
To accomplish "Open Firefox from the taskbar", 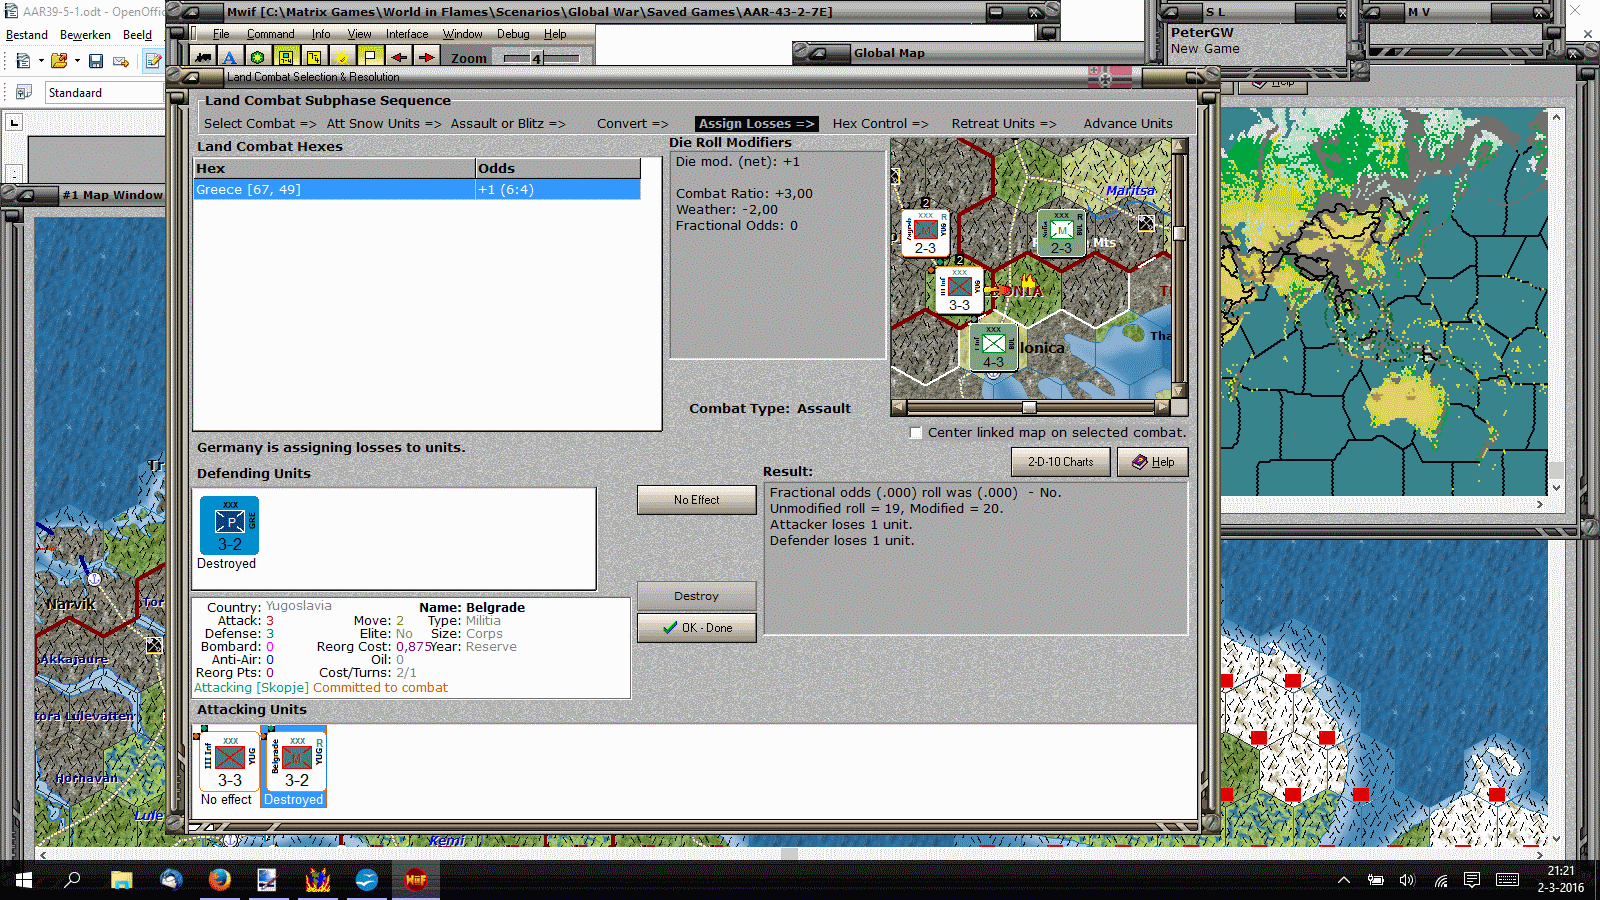I will click(220, 880).
